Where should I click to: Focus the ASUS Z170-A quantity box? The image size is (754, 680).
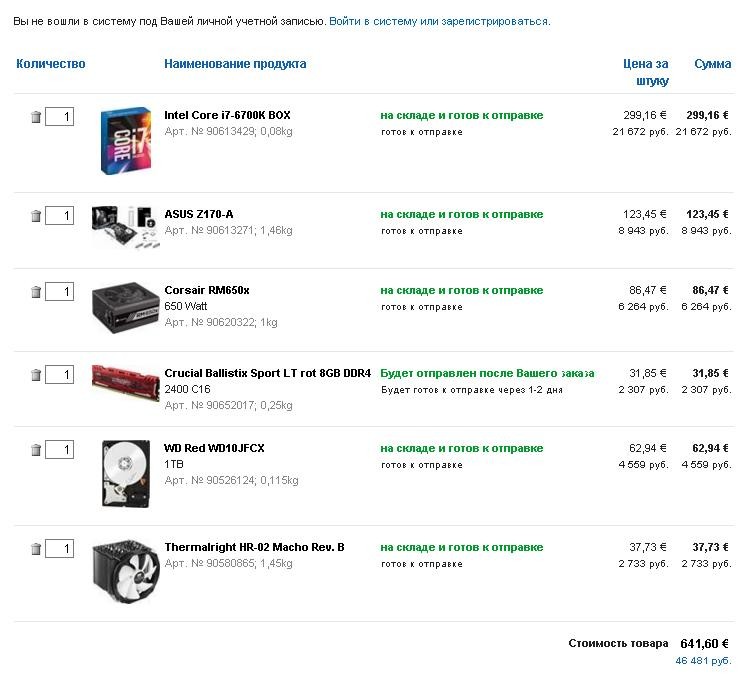(x=59, y=216)
